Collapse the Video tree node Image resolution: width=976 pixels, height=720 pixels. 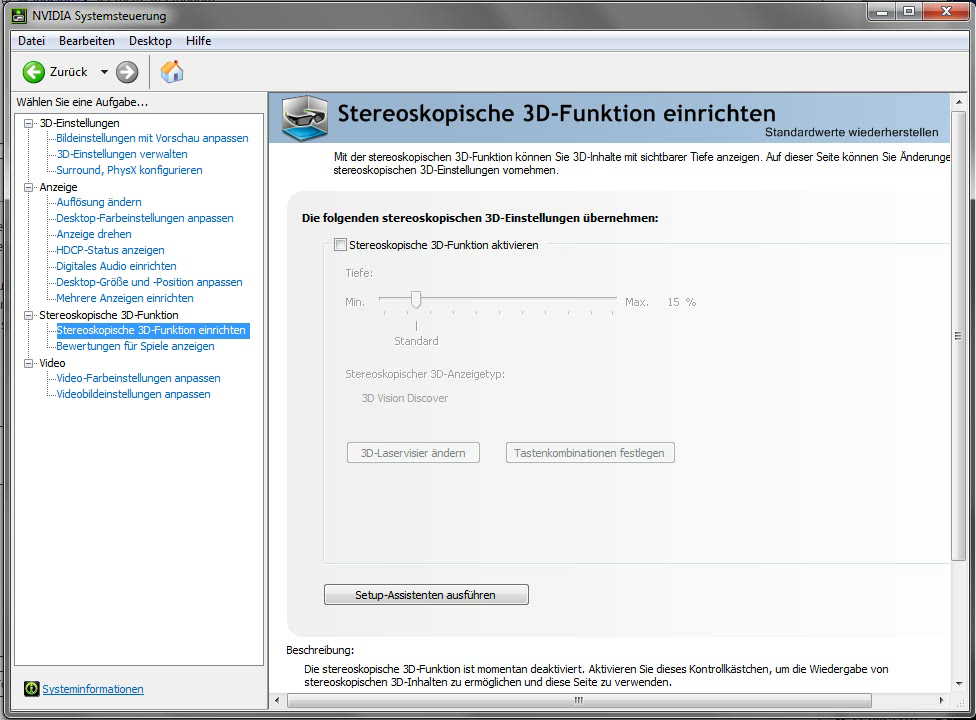28,363
